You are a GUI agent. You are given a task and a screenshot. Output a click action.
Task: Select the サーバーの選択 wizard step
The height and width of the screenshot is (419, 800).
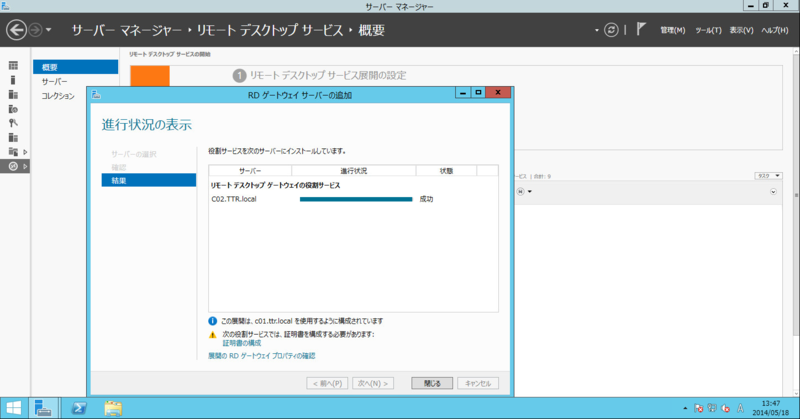click(x=134, y=154)
